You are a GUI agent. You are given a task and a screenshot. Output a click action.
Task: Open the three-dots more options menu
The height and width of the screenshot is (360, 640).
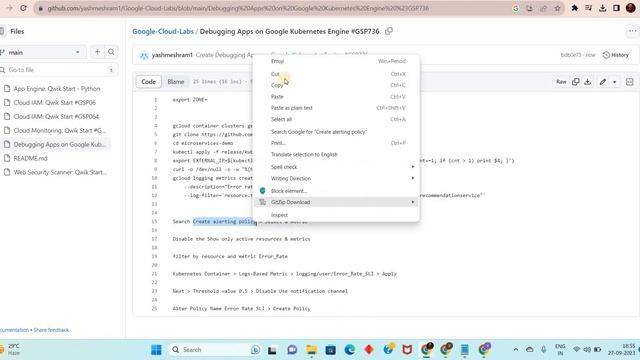(632, 31)
